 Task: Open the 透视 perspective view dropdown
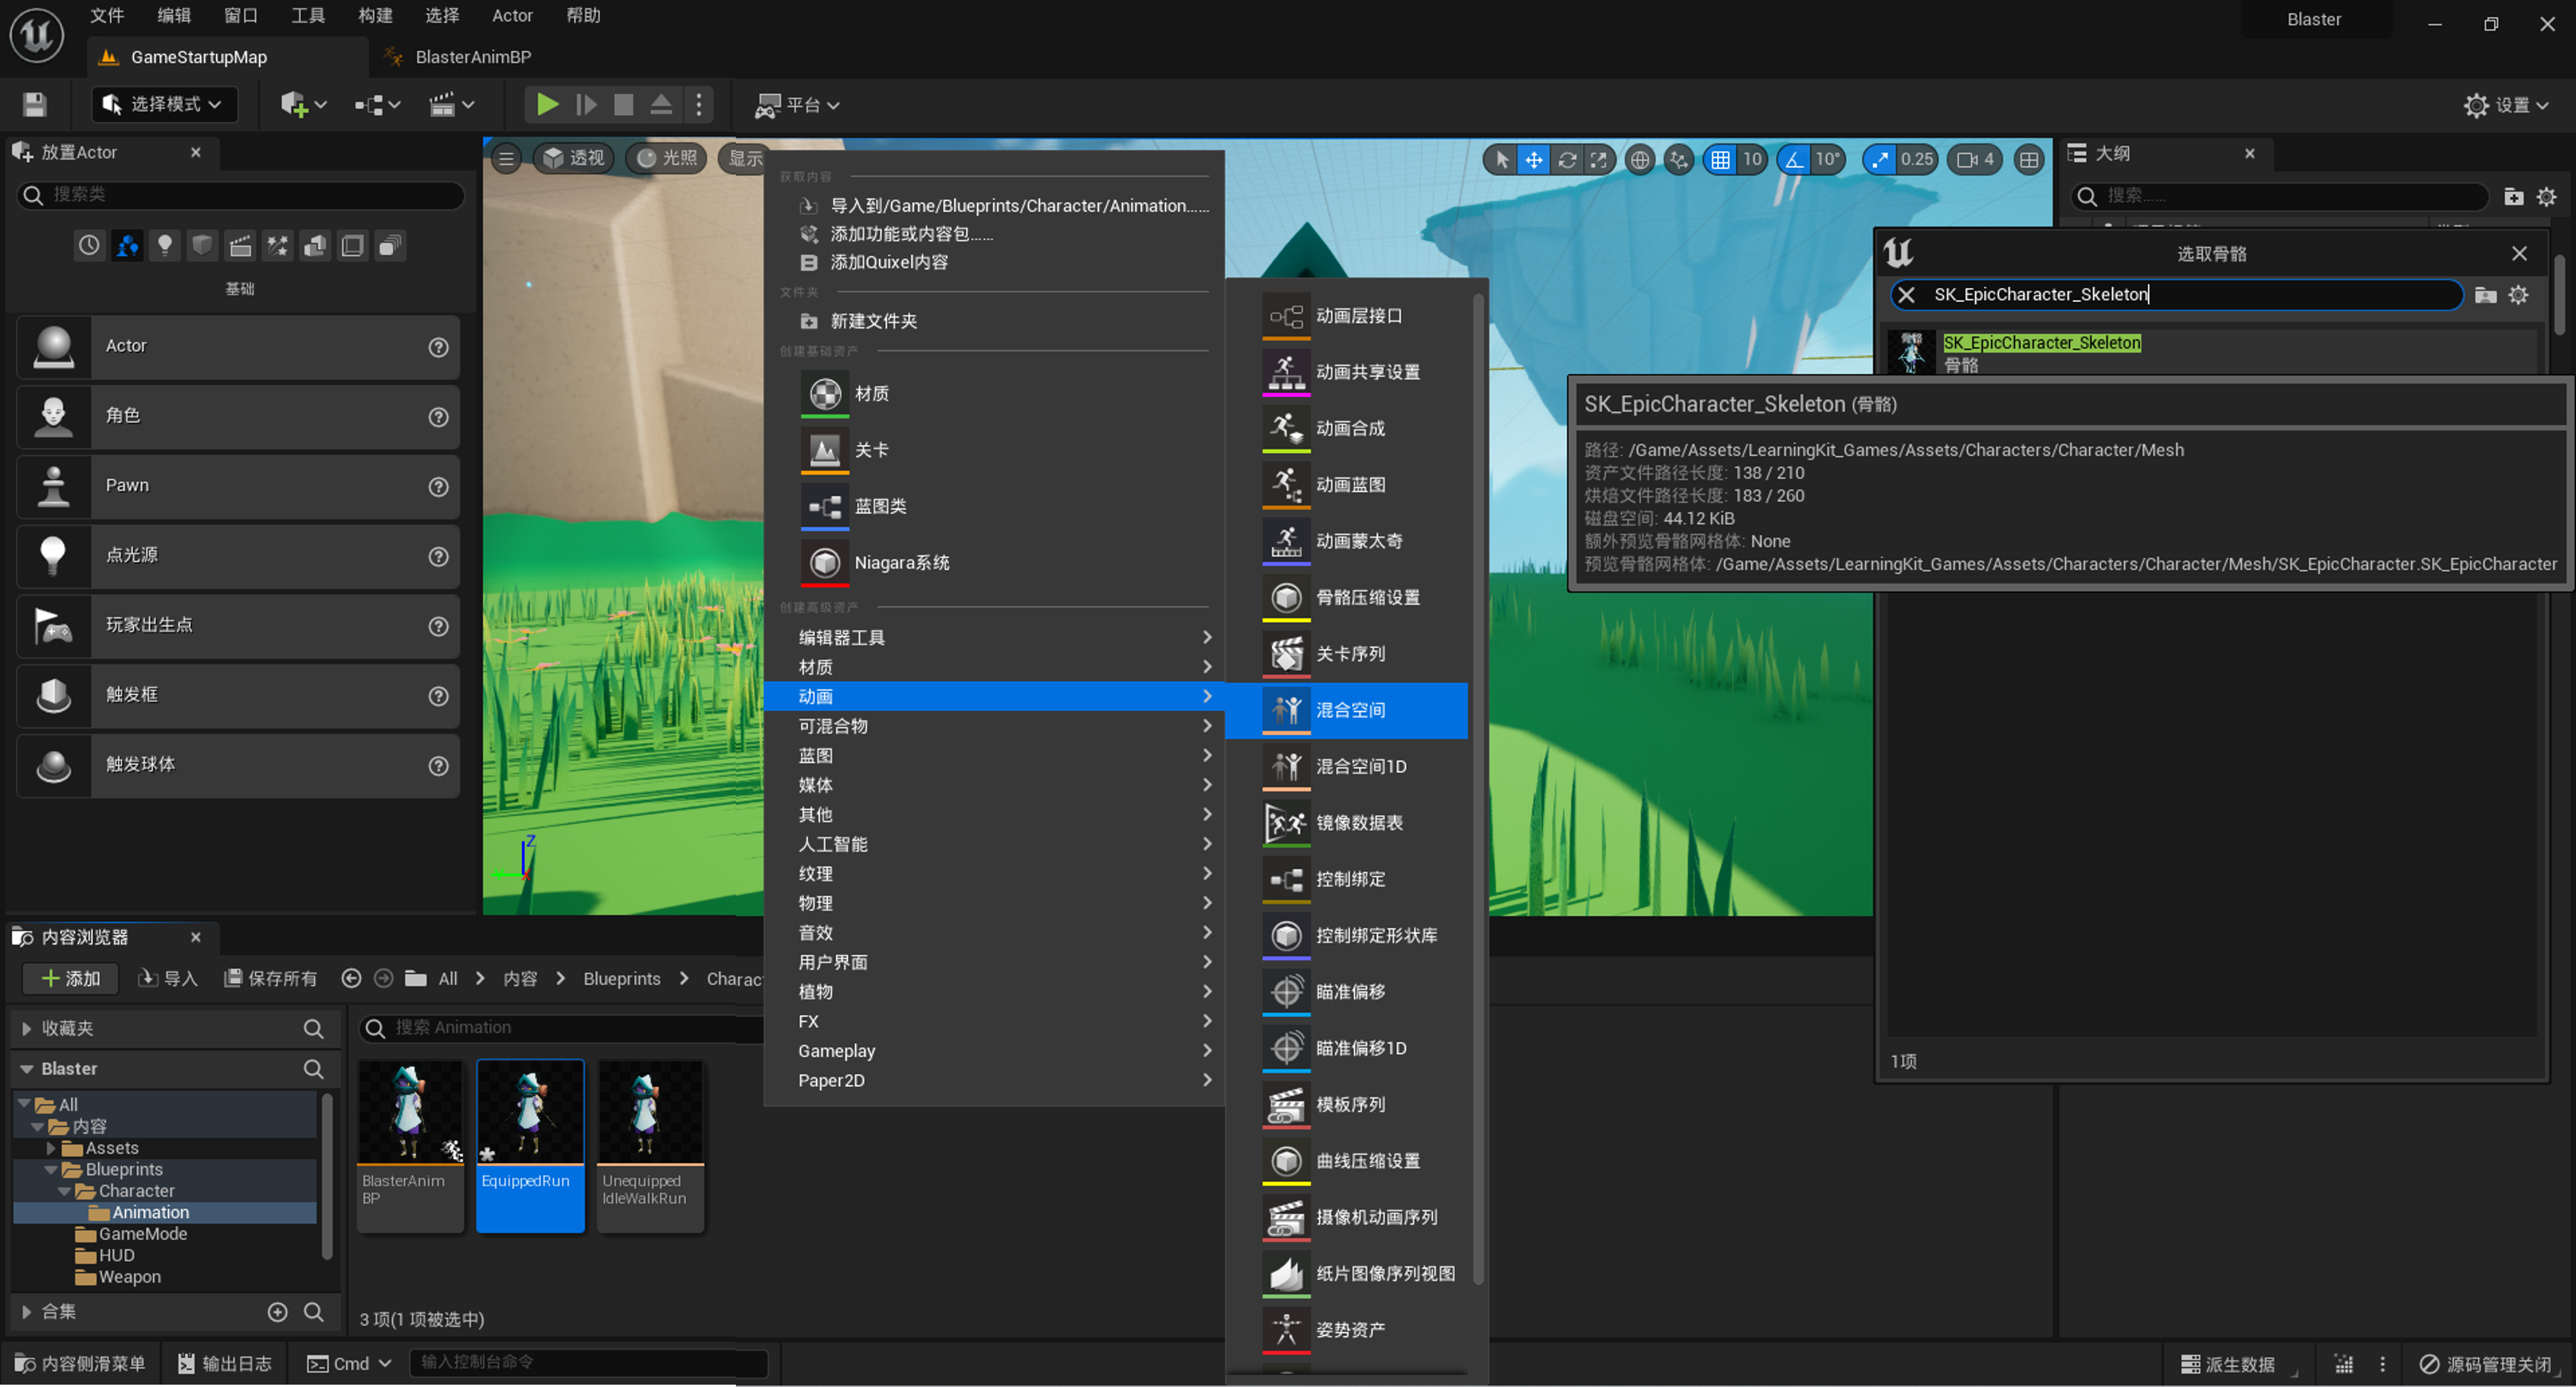click(573, 158)
